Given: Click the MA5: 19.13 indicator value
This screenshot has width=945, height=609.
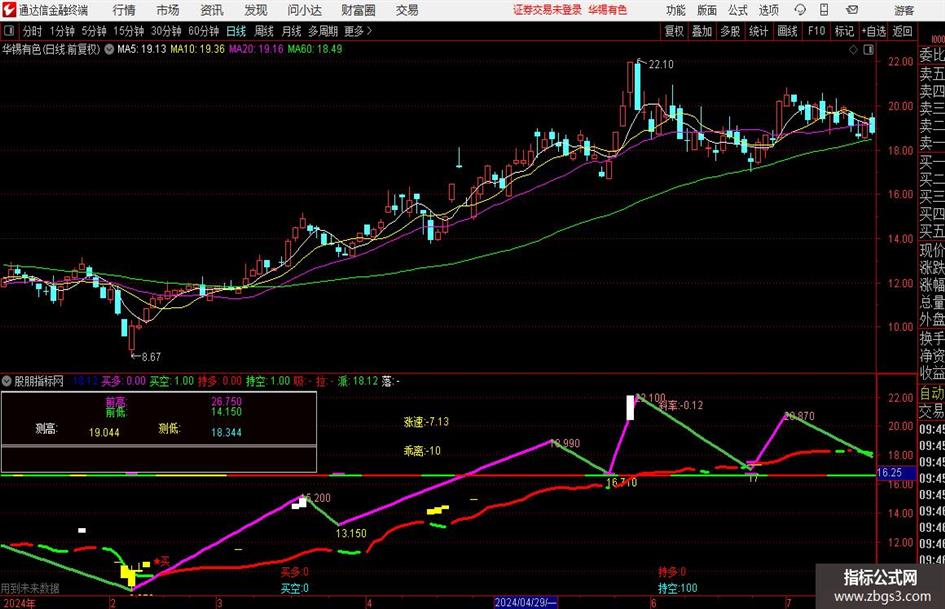Looking at the screenshot, I should [142, 49].
